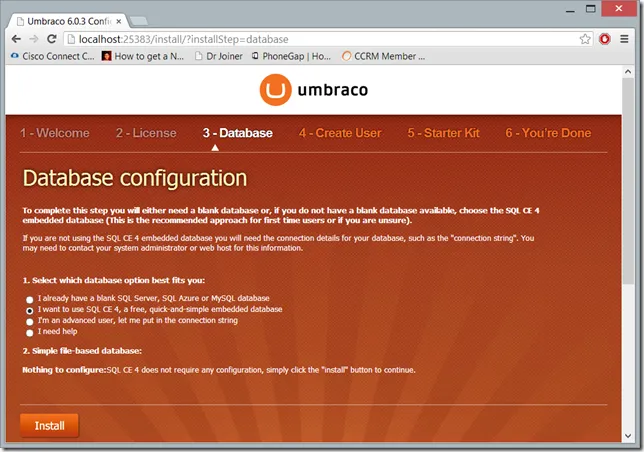The height and width of the screenshot is (452, 644).
Task: Select the blank SQL Server database option
Action: [x=30, y=300]
